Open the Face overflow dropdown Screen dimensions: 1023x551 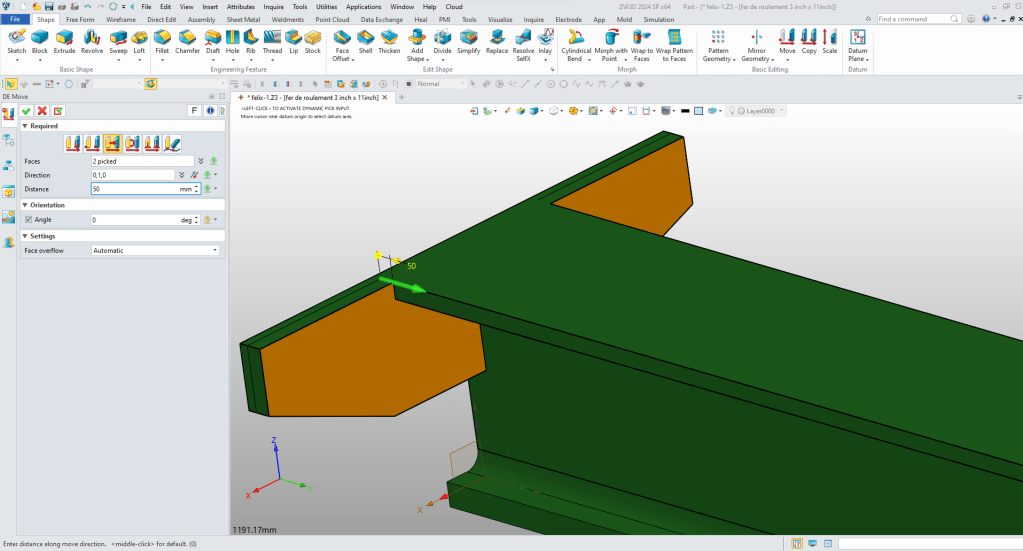tap(155, 250)
